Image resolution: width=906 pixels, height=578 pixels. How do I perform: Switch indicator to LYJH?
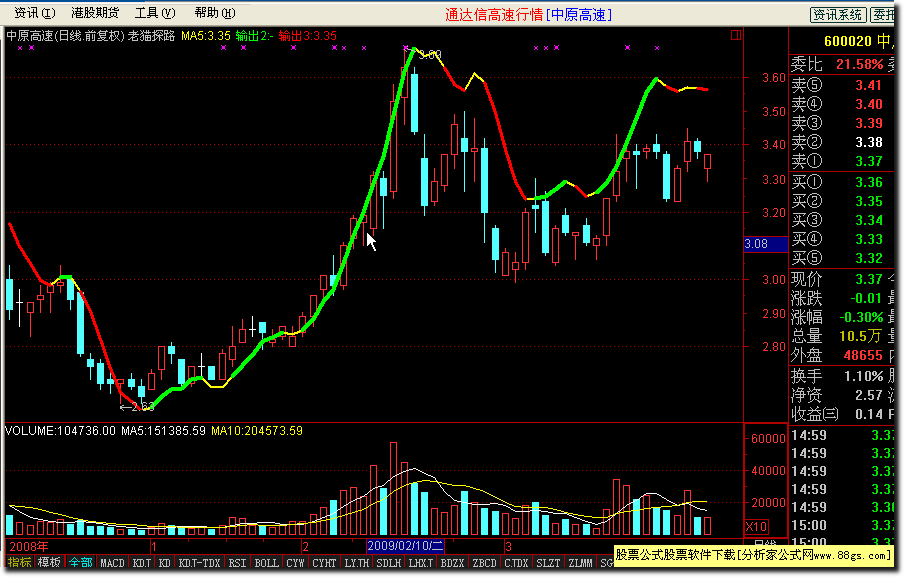pos(357,562)
